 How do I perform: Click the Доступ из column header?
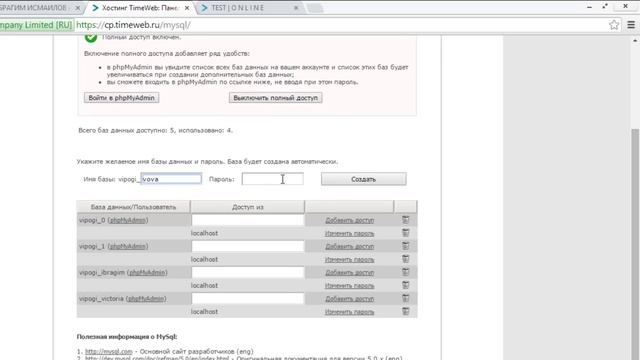248,207
